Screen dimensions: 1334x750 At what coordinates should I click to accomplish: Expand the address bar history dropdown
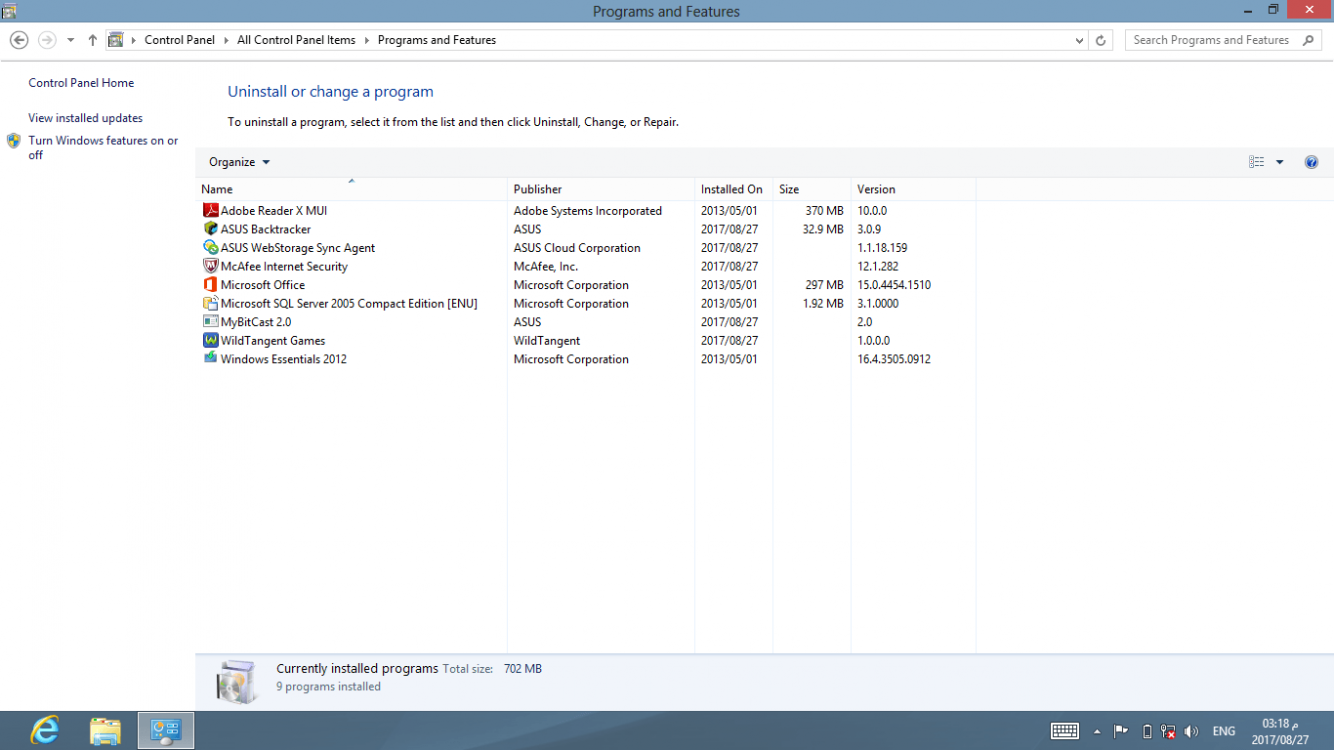pos(1079,40)
